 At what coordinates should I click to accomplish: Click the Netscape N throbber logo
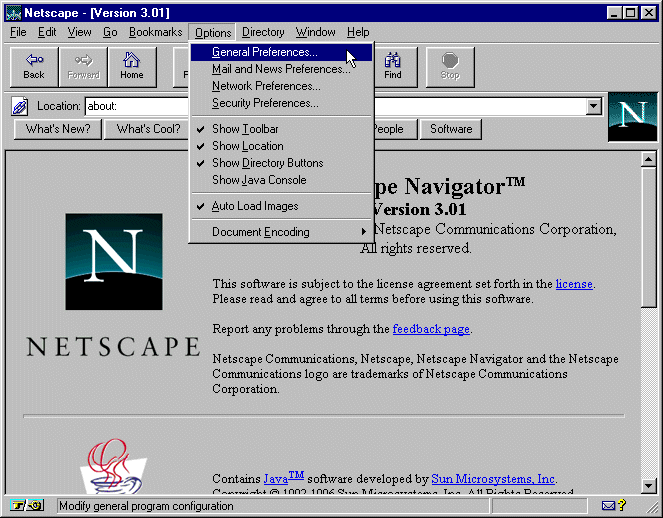pyautogui.click(x=633, y=116)
